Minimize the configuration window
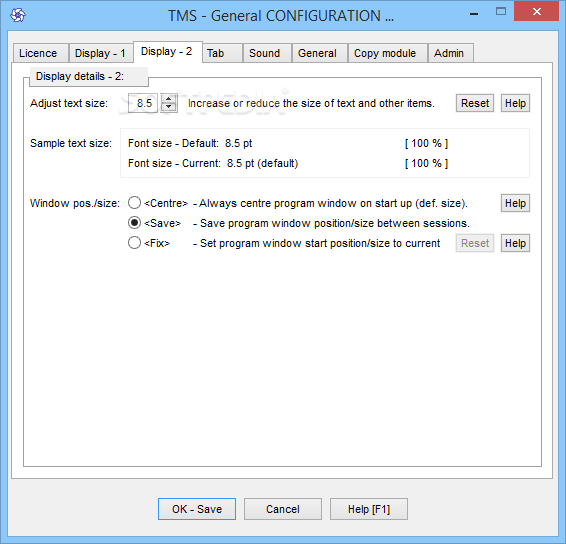 tap(474, 13)
